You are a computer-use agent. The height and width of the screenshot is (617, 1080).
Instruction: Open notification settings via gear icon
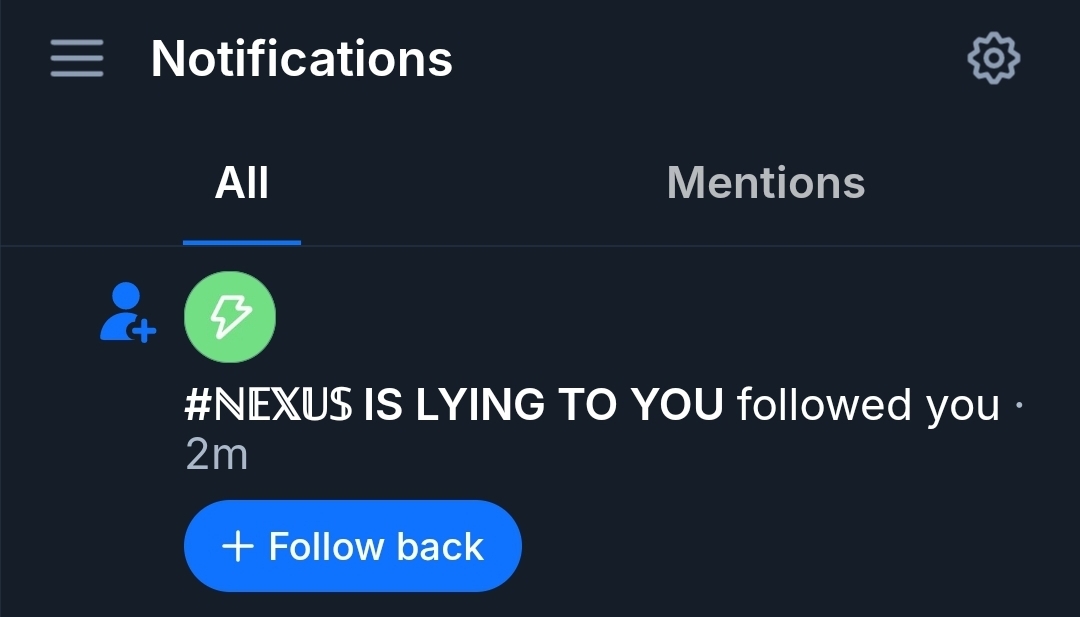tap(993, 59)
